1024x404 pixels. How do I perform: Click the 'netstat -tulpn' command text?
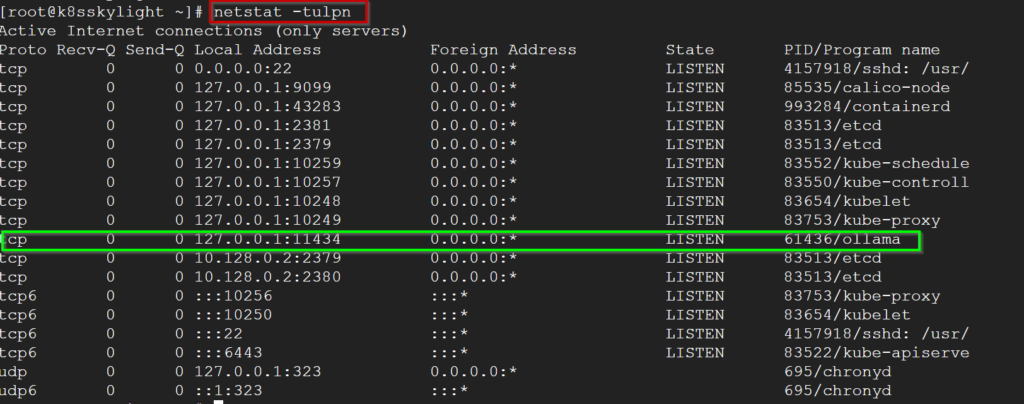click(282, 12)
